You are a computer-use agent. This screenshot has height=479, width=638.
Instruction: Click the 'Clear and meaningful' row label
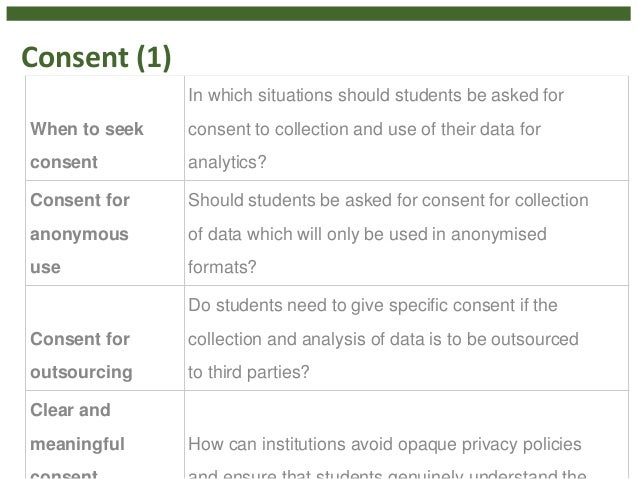77,427
